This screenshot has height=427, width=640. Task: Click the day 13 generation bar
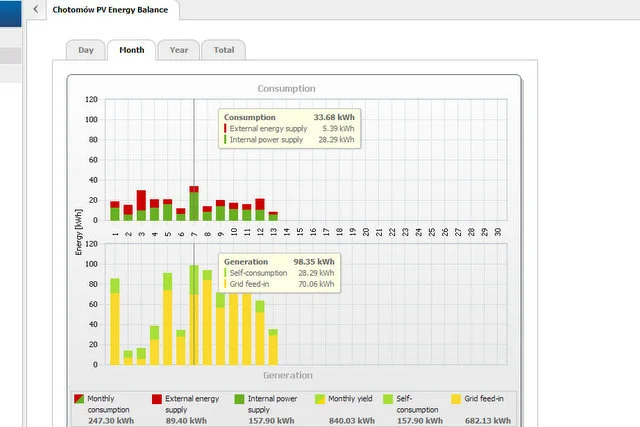(x=273, y=347)
